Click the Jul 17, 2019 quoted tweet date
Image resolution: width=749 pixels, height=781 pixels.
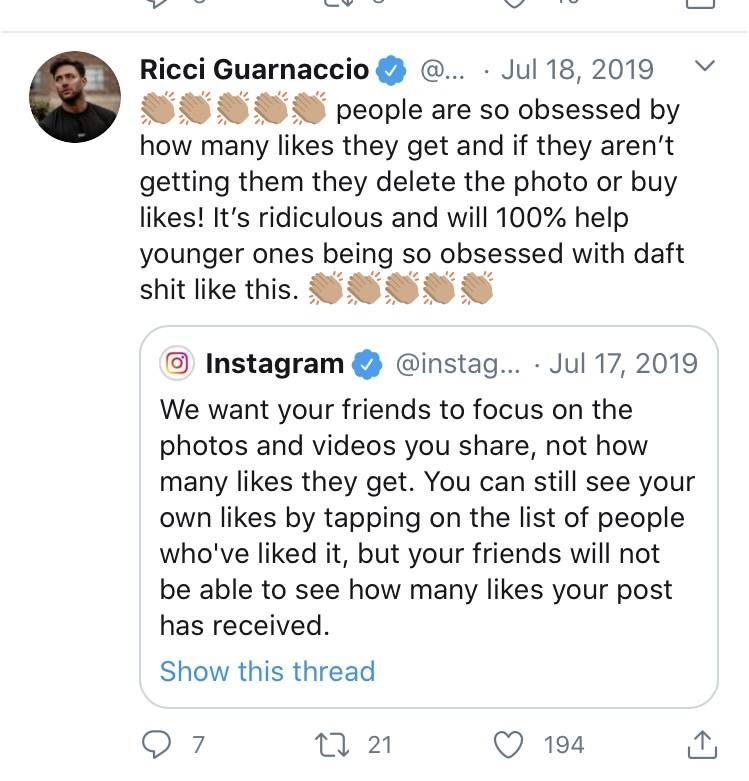[x=623, y=364]
